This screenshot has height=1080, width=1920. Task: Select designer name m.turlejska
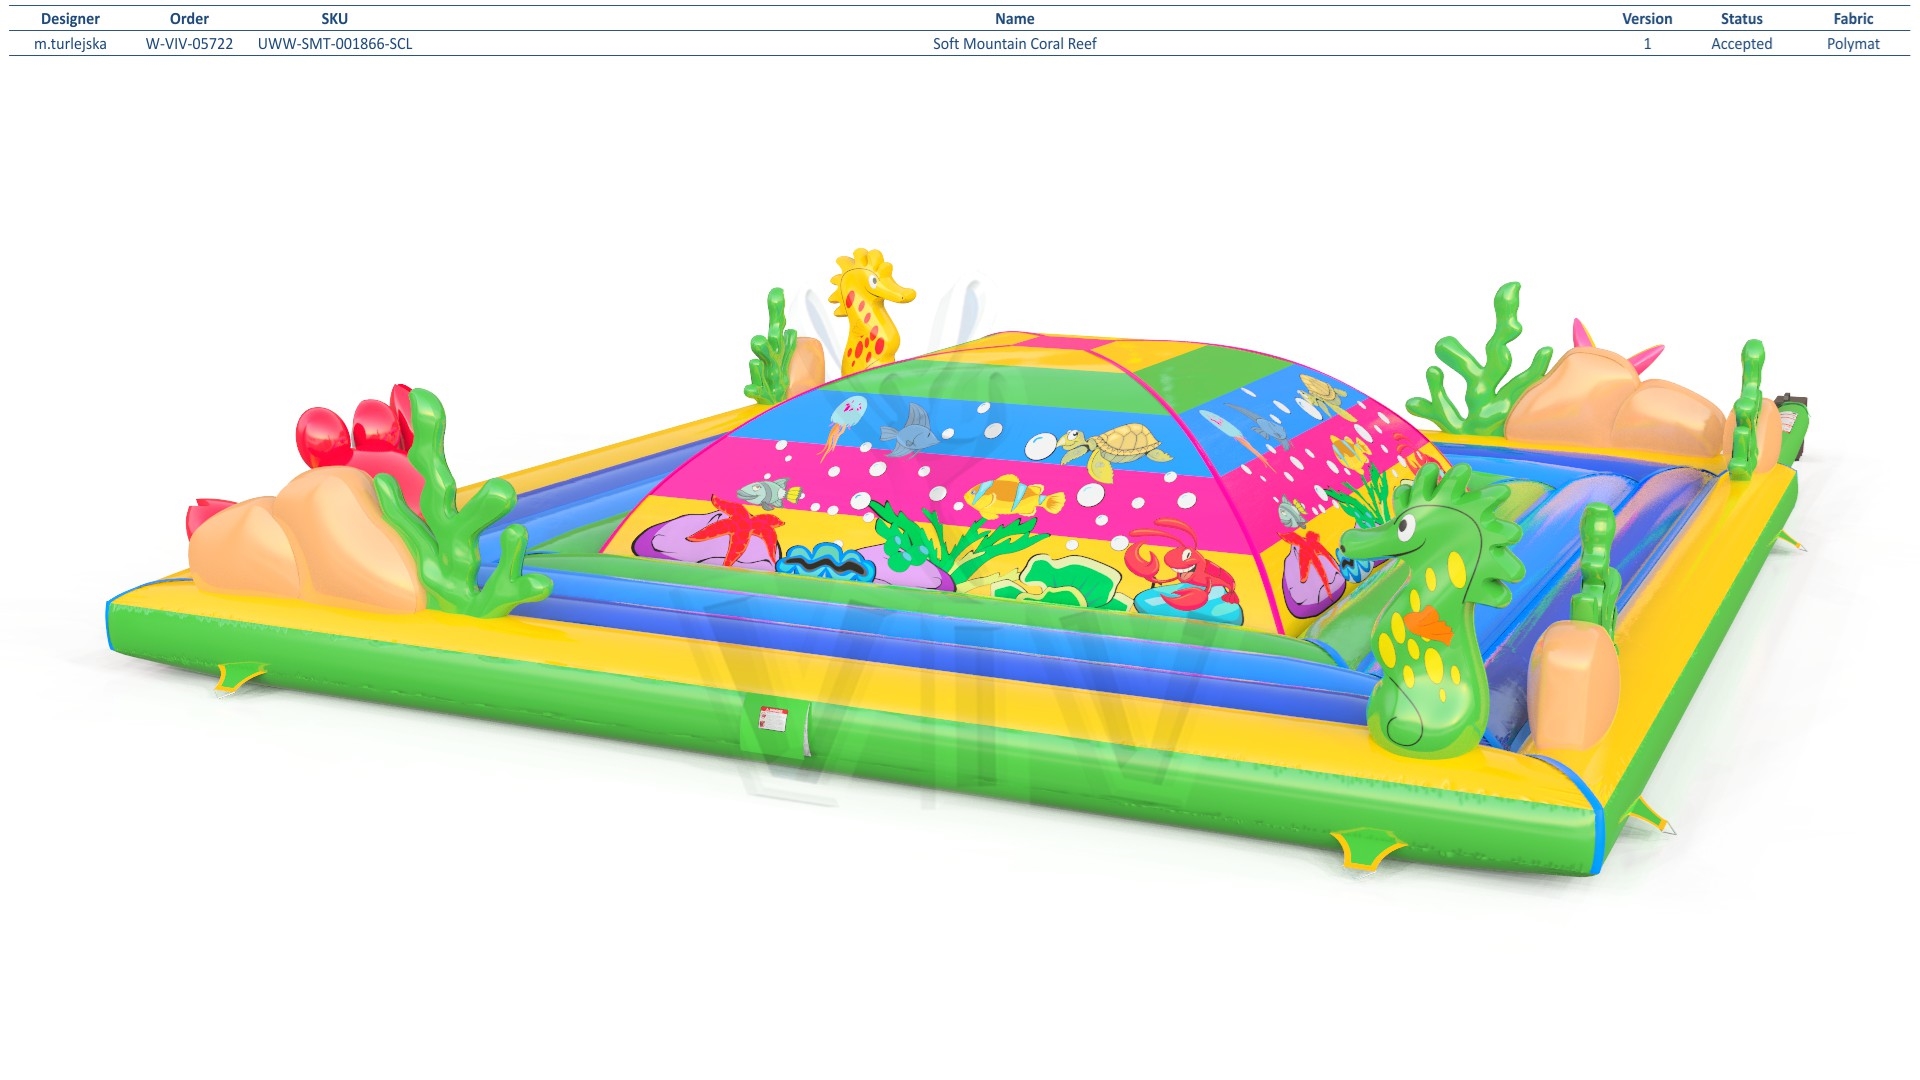70,44
